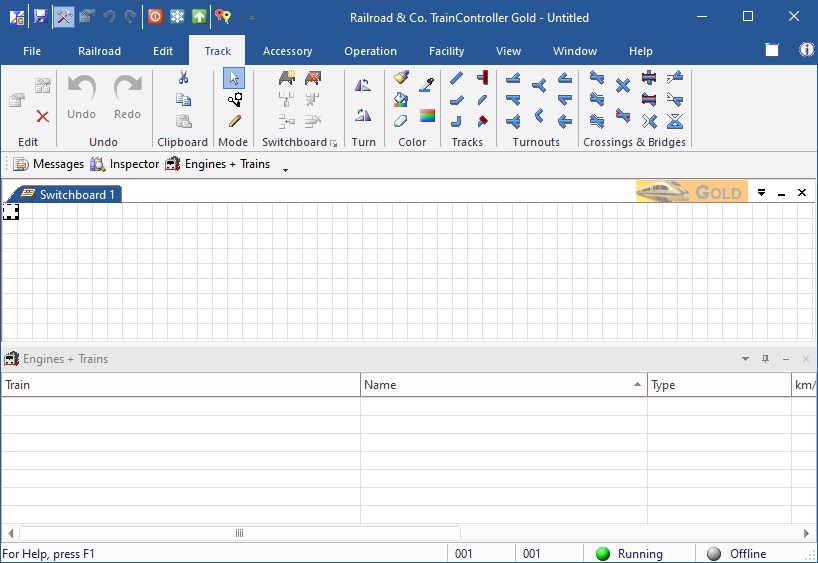
Task: Click the paint brush icon in Color
Action: 401,78
